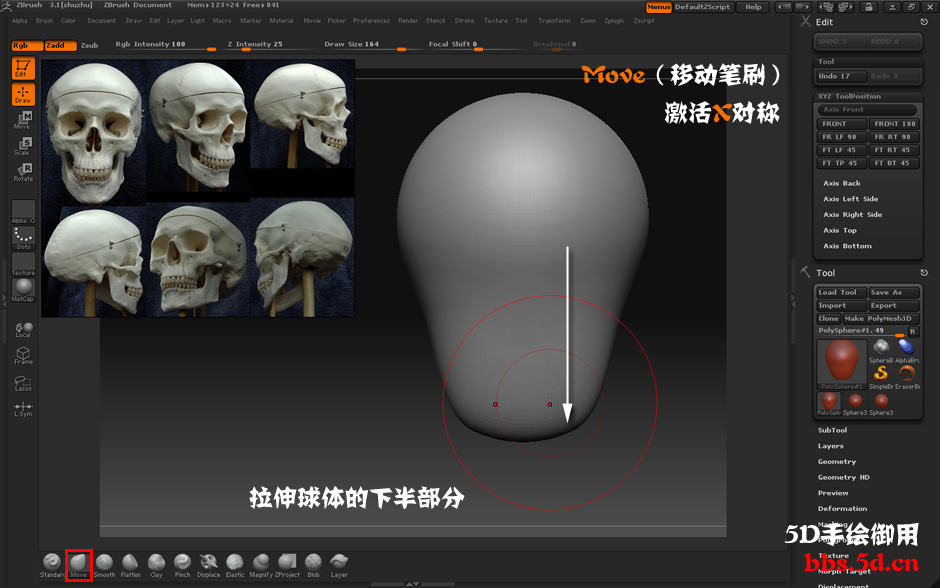The image size is (940, 588).
Task: Open the Alpha Off selector
Action: (x=23, y=212)
